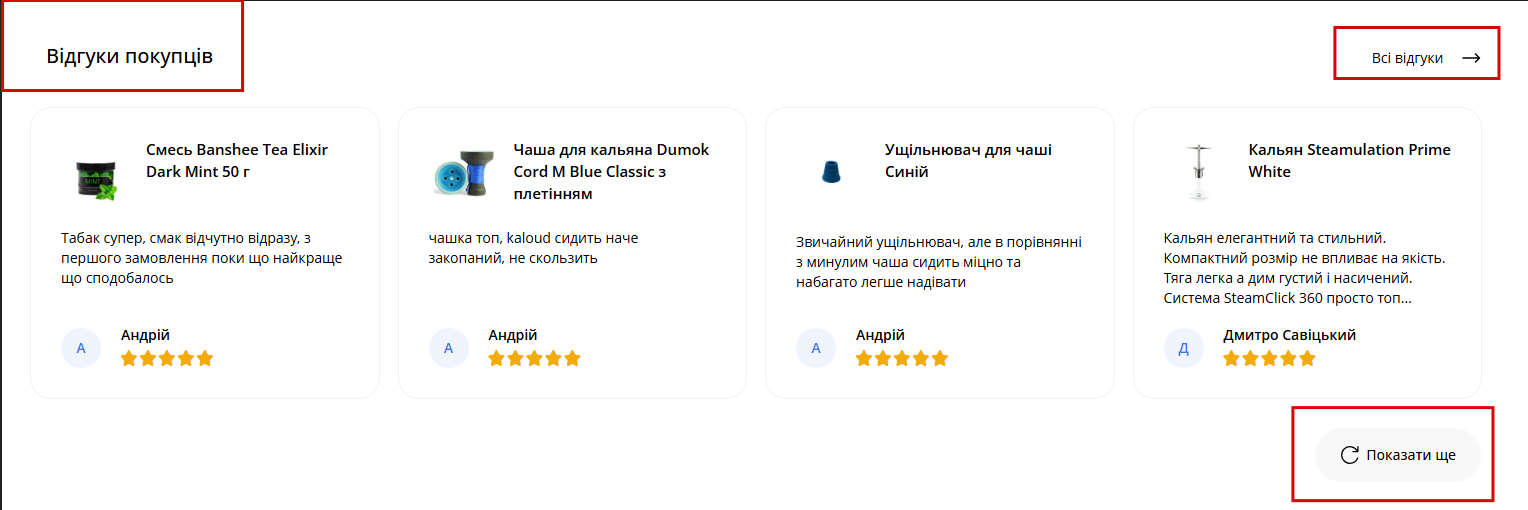1528x510 pixels.
Task: Open the blue Ущільнювач product image
Action: coord(830,172)
